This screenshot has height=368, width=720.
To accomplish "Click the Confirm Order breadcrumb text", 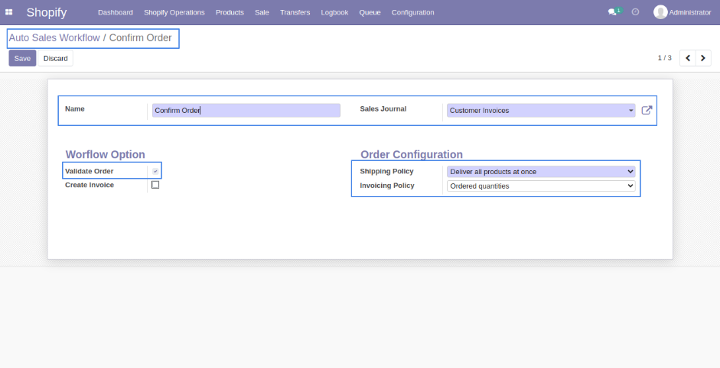I will tap(140, 38).
